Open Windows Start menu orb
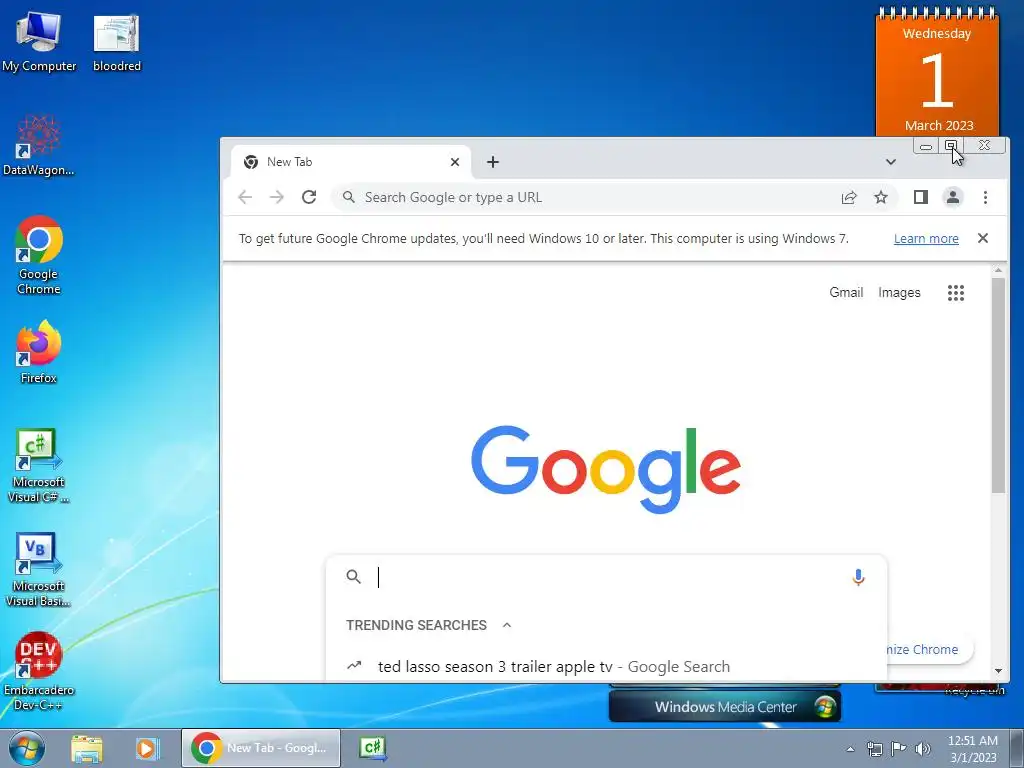The image size is (1024, 768). click(27, 748)
